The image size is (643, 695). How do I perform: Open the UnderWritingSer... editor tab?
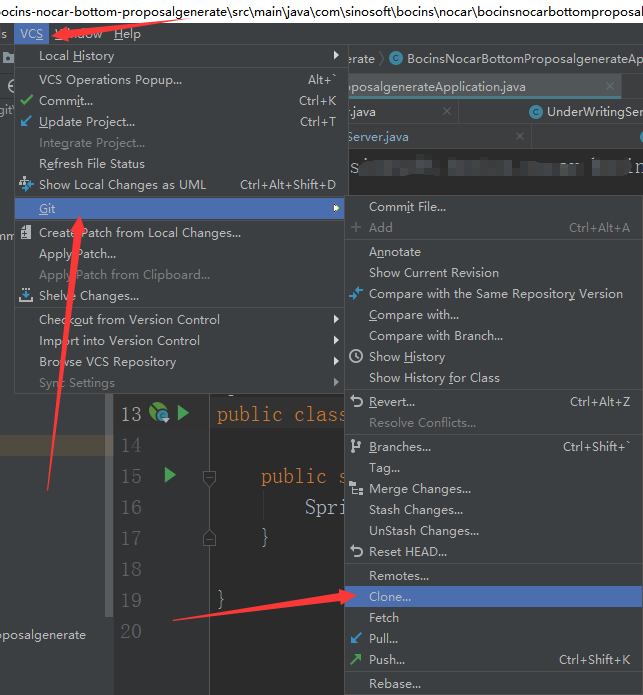coord(594,112)
